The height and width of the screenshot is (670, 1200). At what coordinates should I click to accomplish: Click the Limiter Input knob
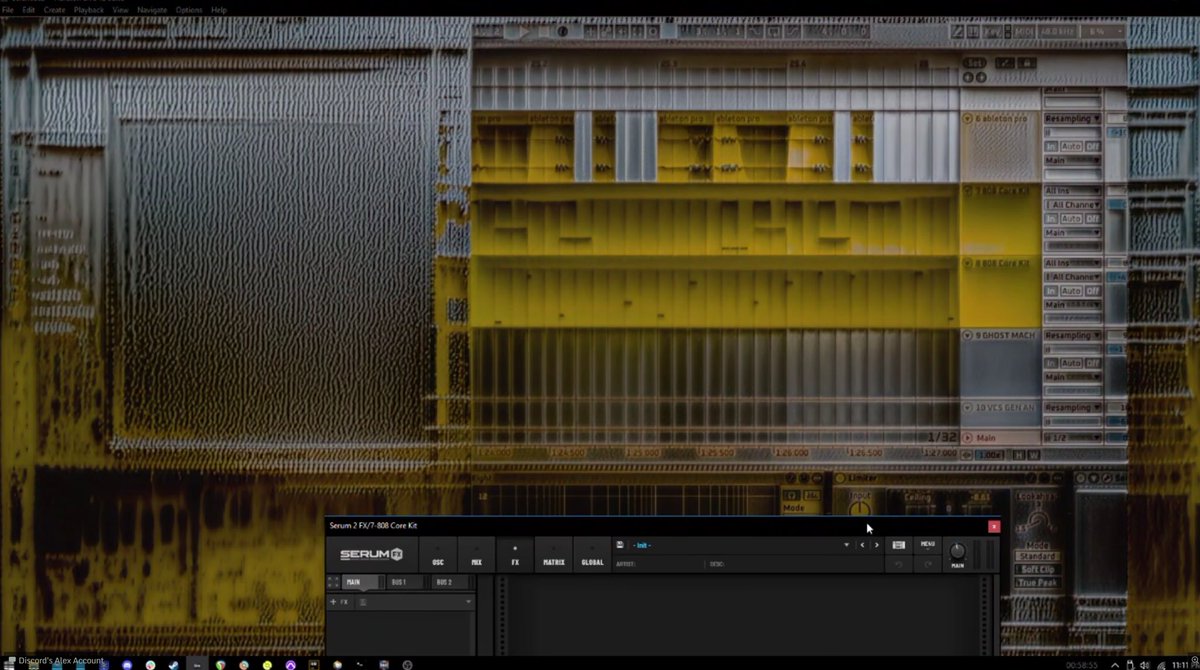pyautogui.click(x=860, y=508)
